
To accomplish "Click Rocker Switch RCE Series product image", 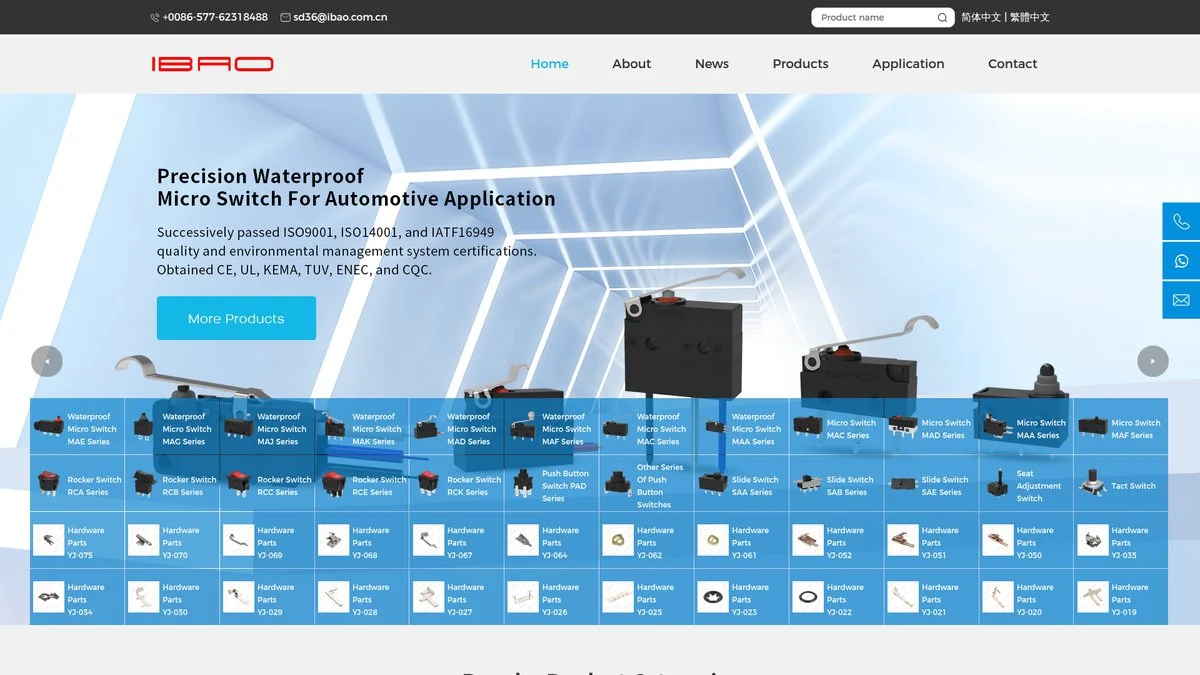I will (333, 484).
